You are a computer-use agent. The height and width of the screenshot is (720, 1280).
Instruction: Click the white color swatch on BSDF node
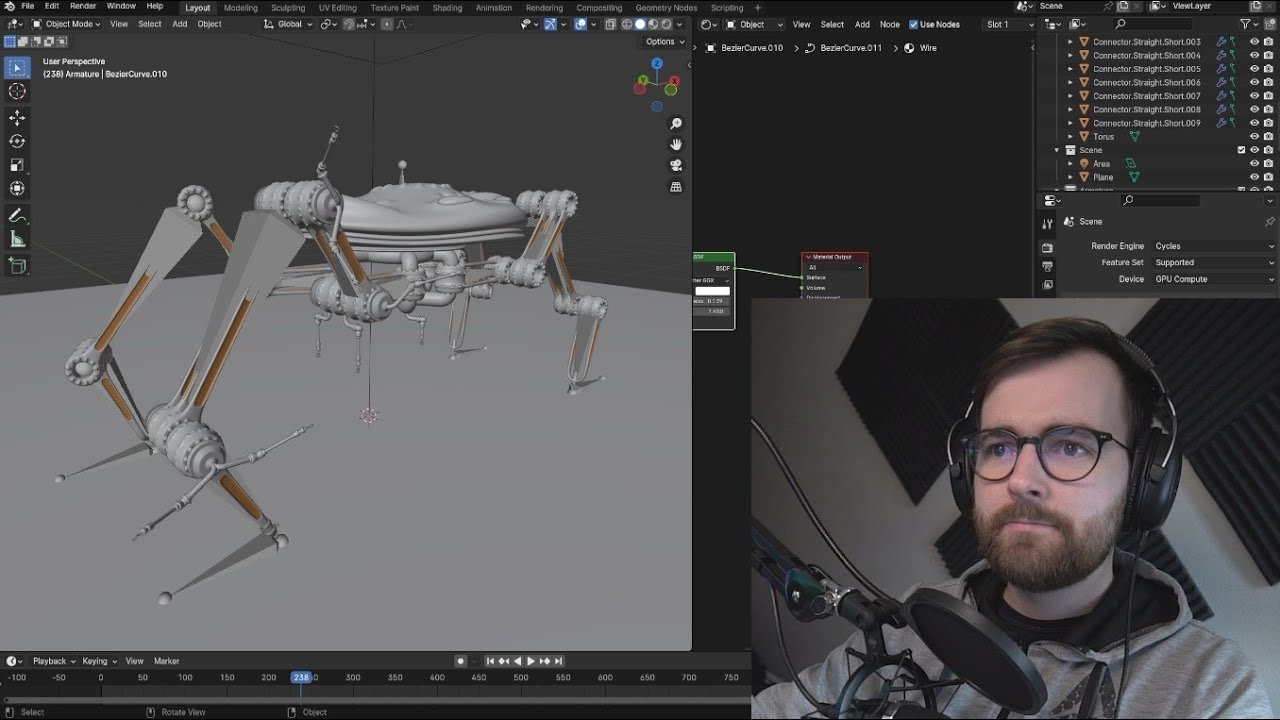point(713,291)
